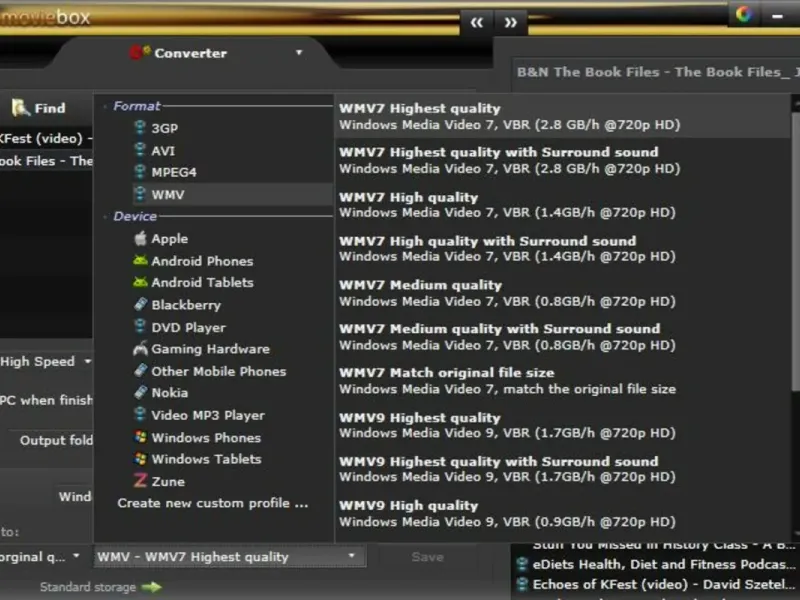Click the AVI format icon
This screenshot has width=800, height=600.
[140, 149]
